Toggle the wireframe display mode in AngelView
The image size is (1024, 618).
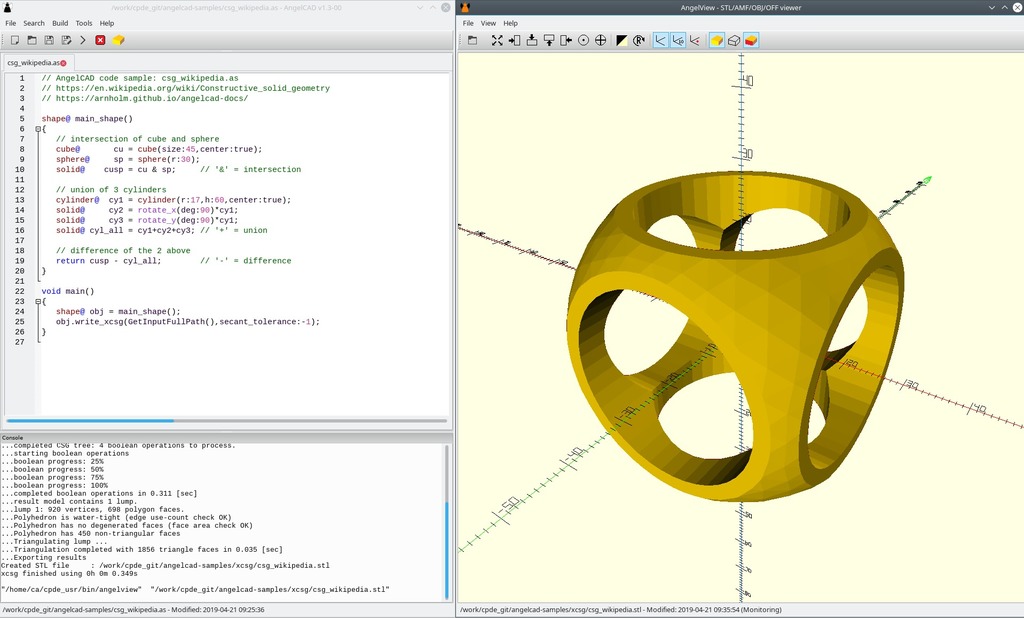[735, 40]
